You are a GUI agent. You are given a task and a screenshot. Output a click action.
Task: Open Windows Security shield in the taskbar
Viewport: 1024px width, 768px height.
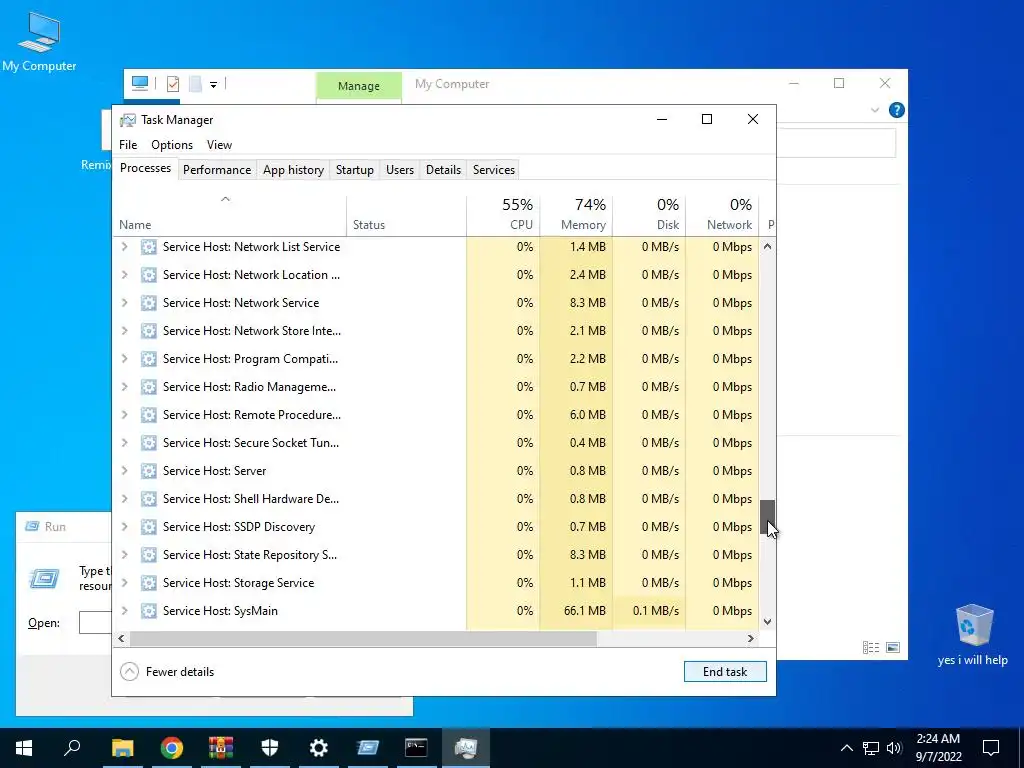[270, 748]
